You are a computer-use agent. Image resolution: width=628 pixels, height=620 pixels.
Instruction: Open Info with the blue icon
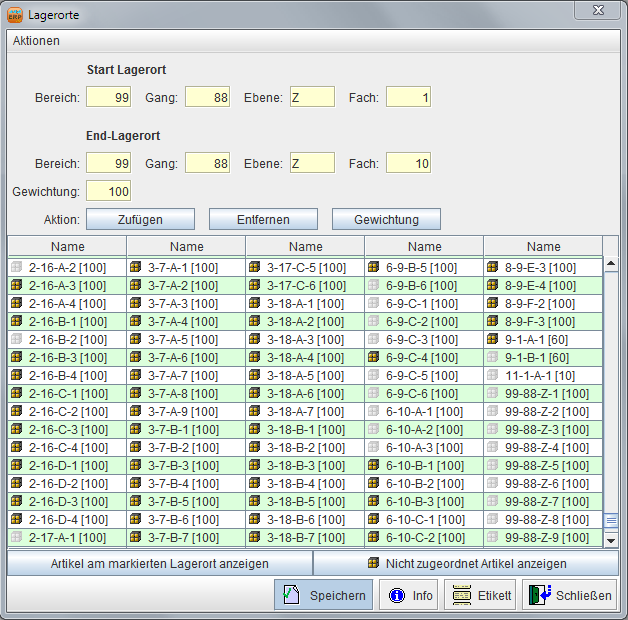396,595
